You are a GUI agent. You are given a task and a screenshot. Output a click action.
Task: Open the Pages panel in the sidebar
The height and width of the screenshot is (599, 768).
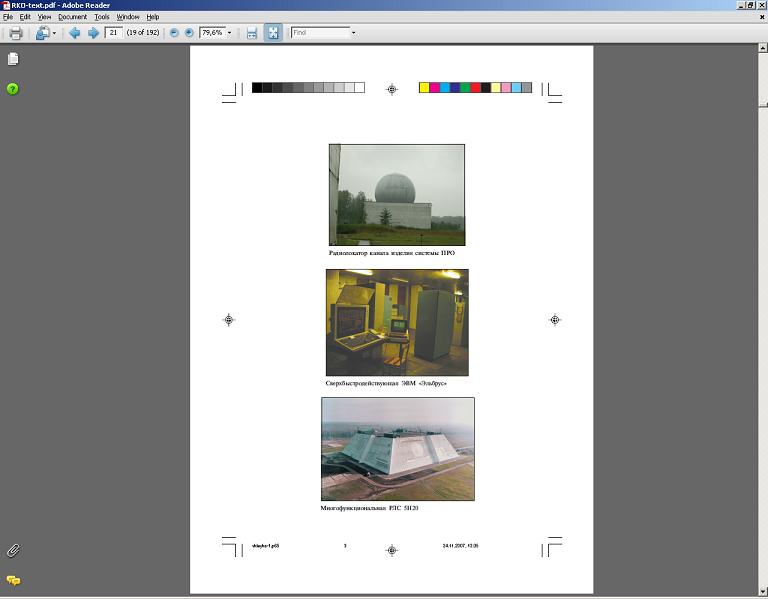pyautogui.click(x=13, y=60)
